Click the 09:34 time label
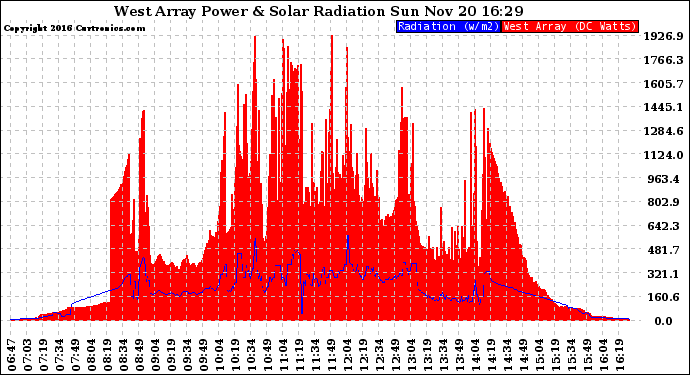 [187, 355]
